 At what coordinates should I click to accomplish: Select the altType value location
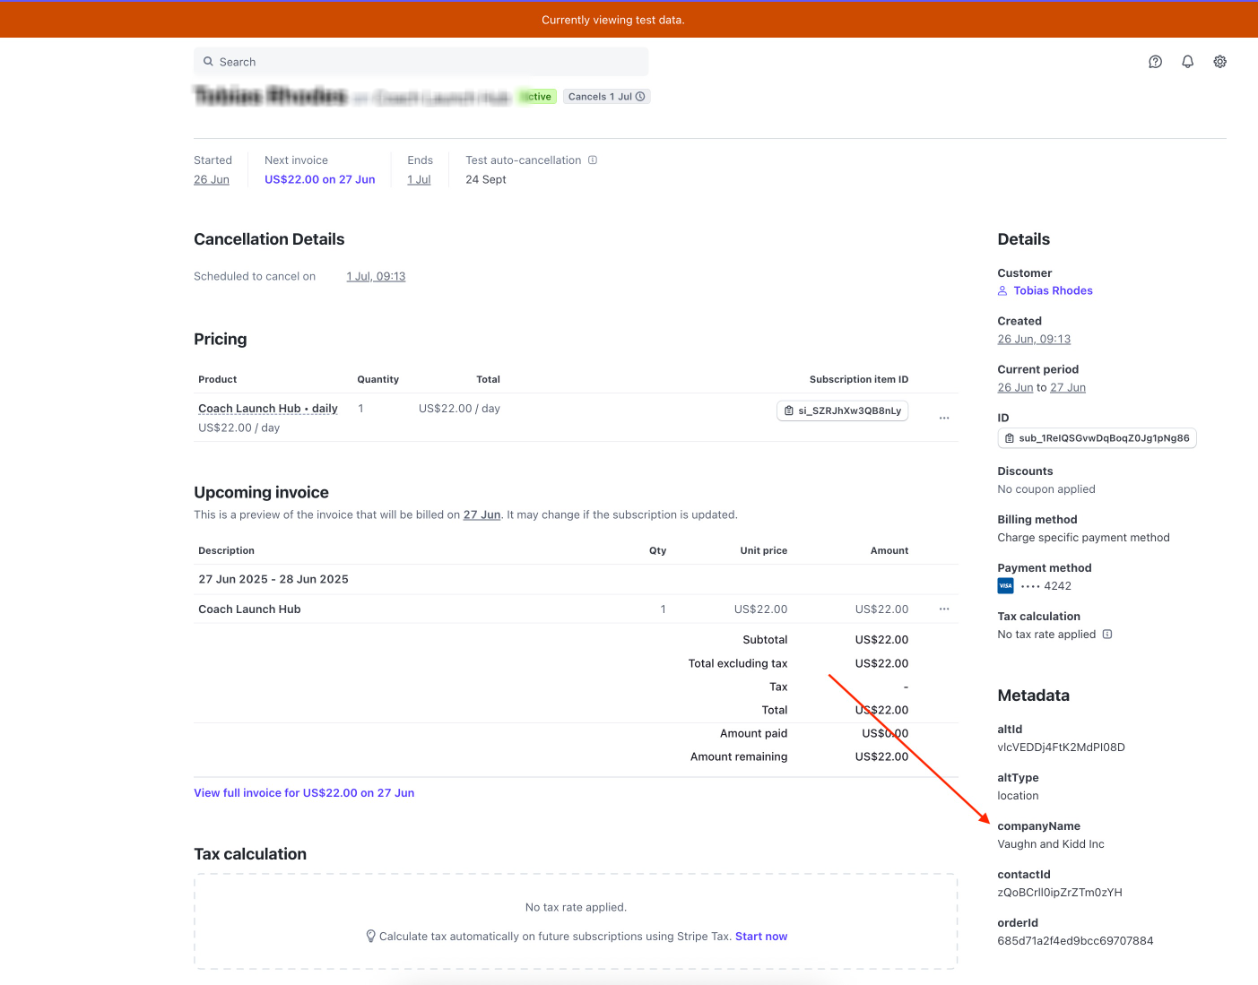pos(1018,796)
